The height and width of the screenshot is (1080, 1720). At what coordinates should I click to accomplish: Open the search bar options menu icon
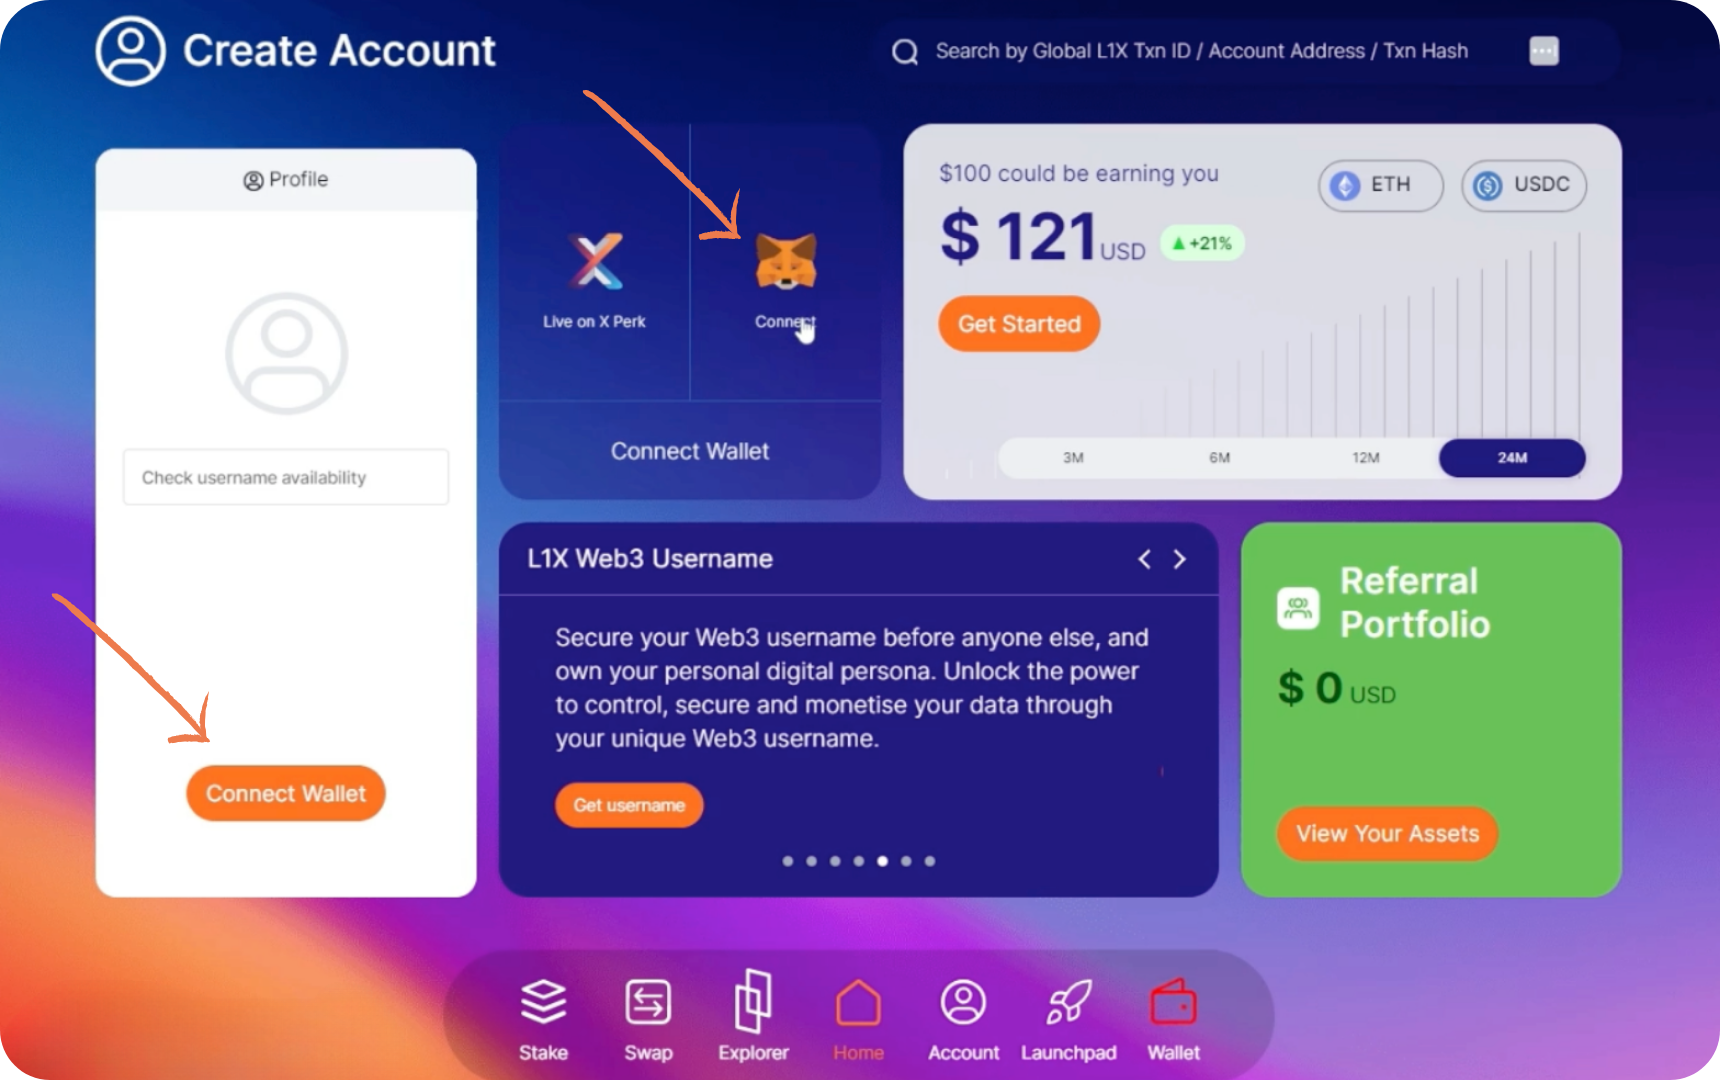tap(1544, 51)
